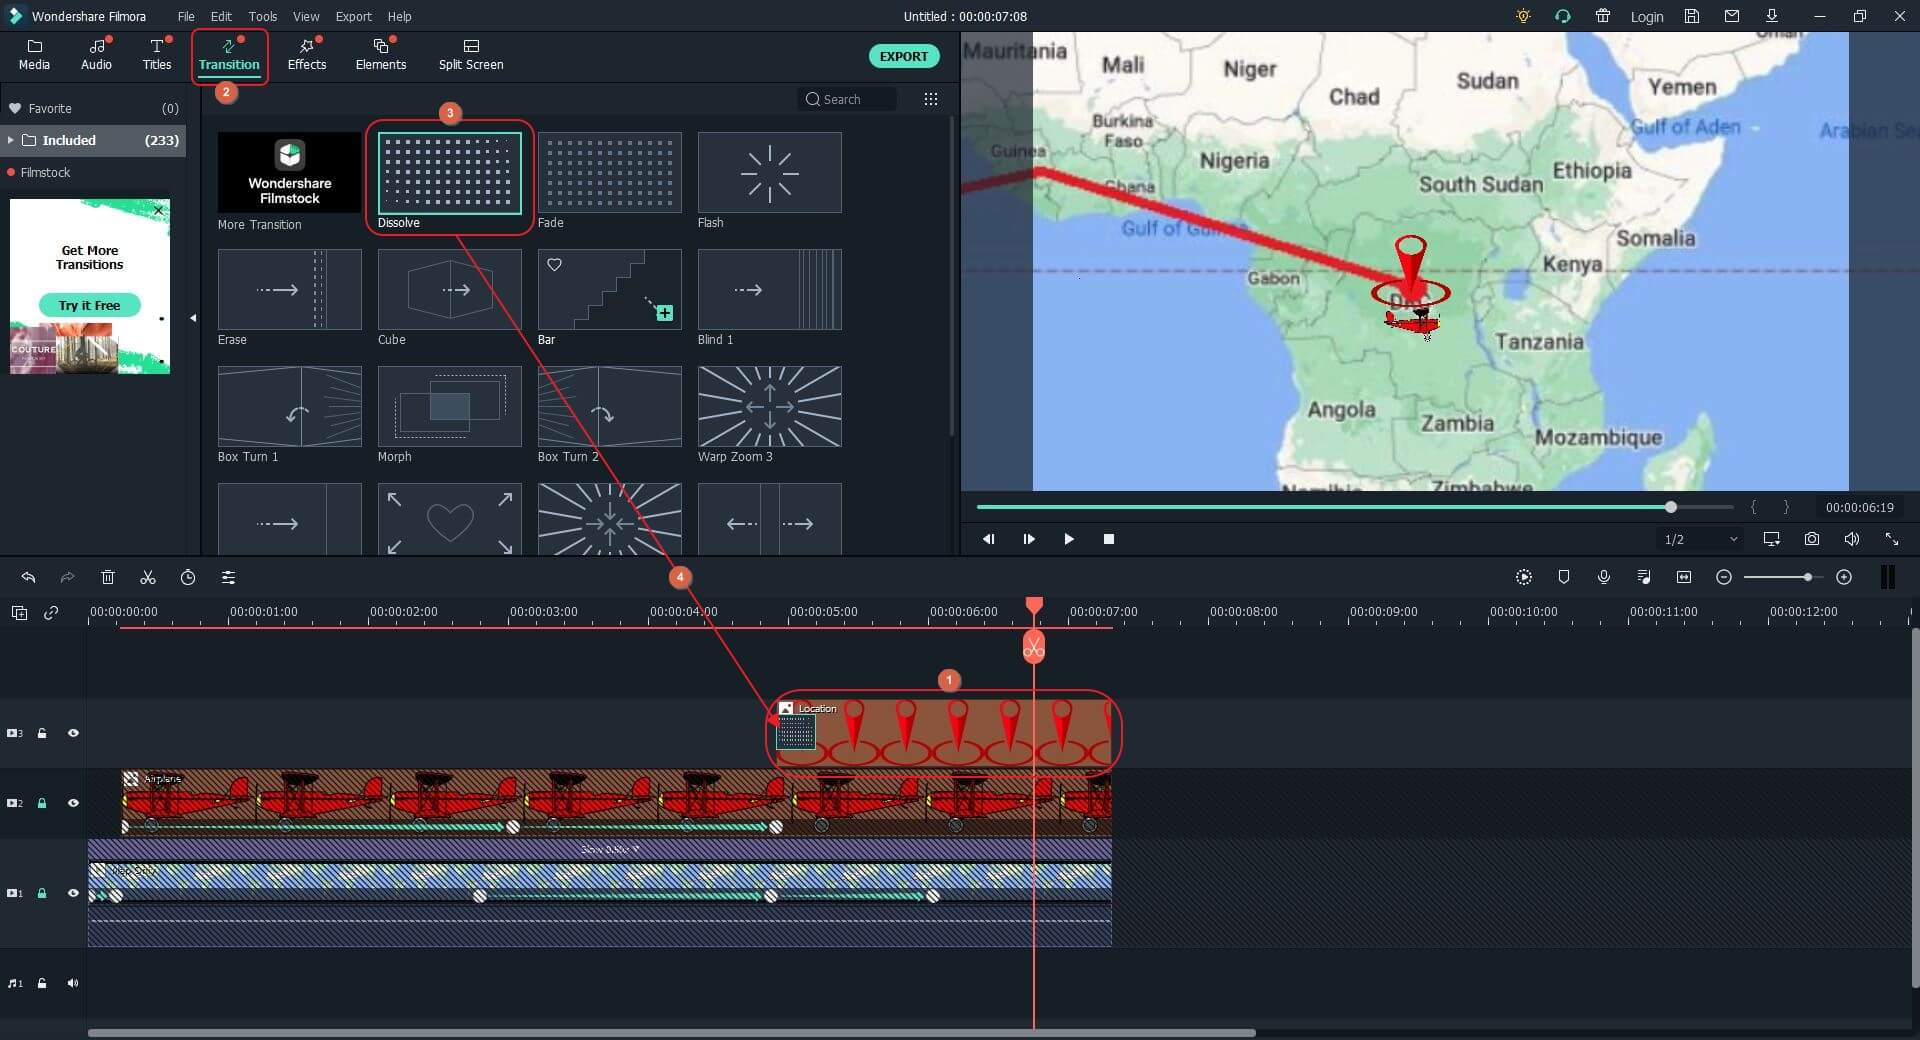Select the razor split tool in the timeline toolbar

[x=148, y=577]
